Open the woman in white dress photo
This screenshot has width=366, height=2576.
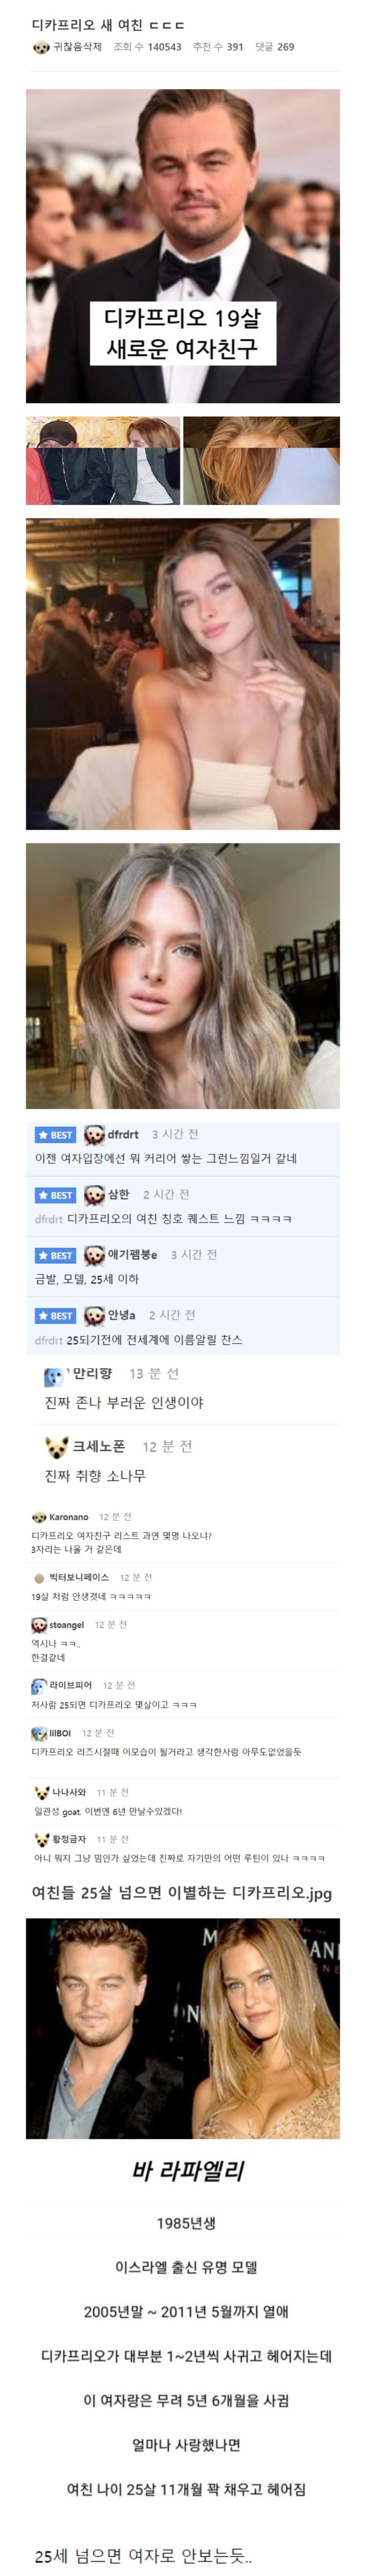(182, 674)
